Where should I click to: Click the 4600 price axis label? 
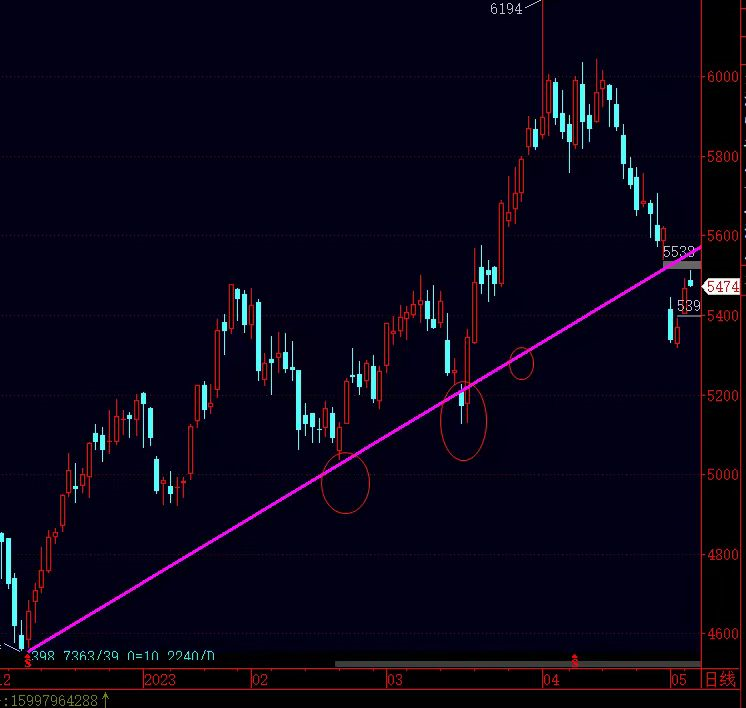[x=723, y=634]
